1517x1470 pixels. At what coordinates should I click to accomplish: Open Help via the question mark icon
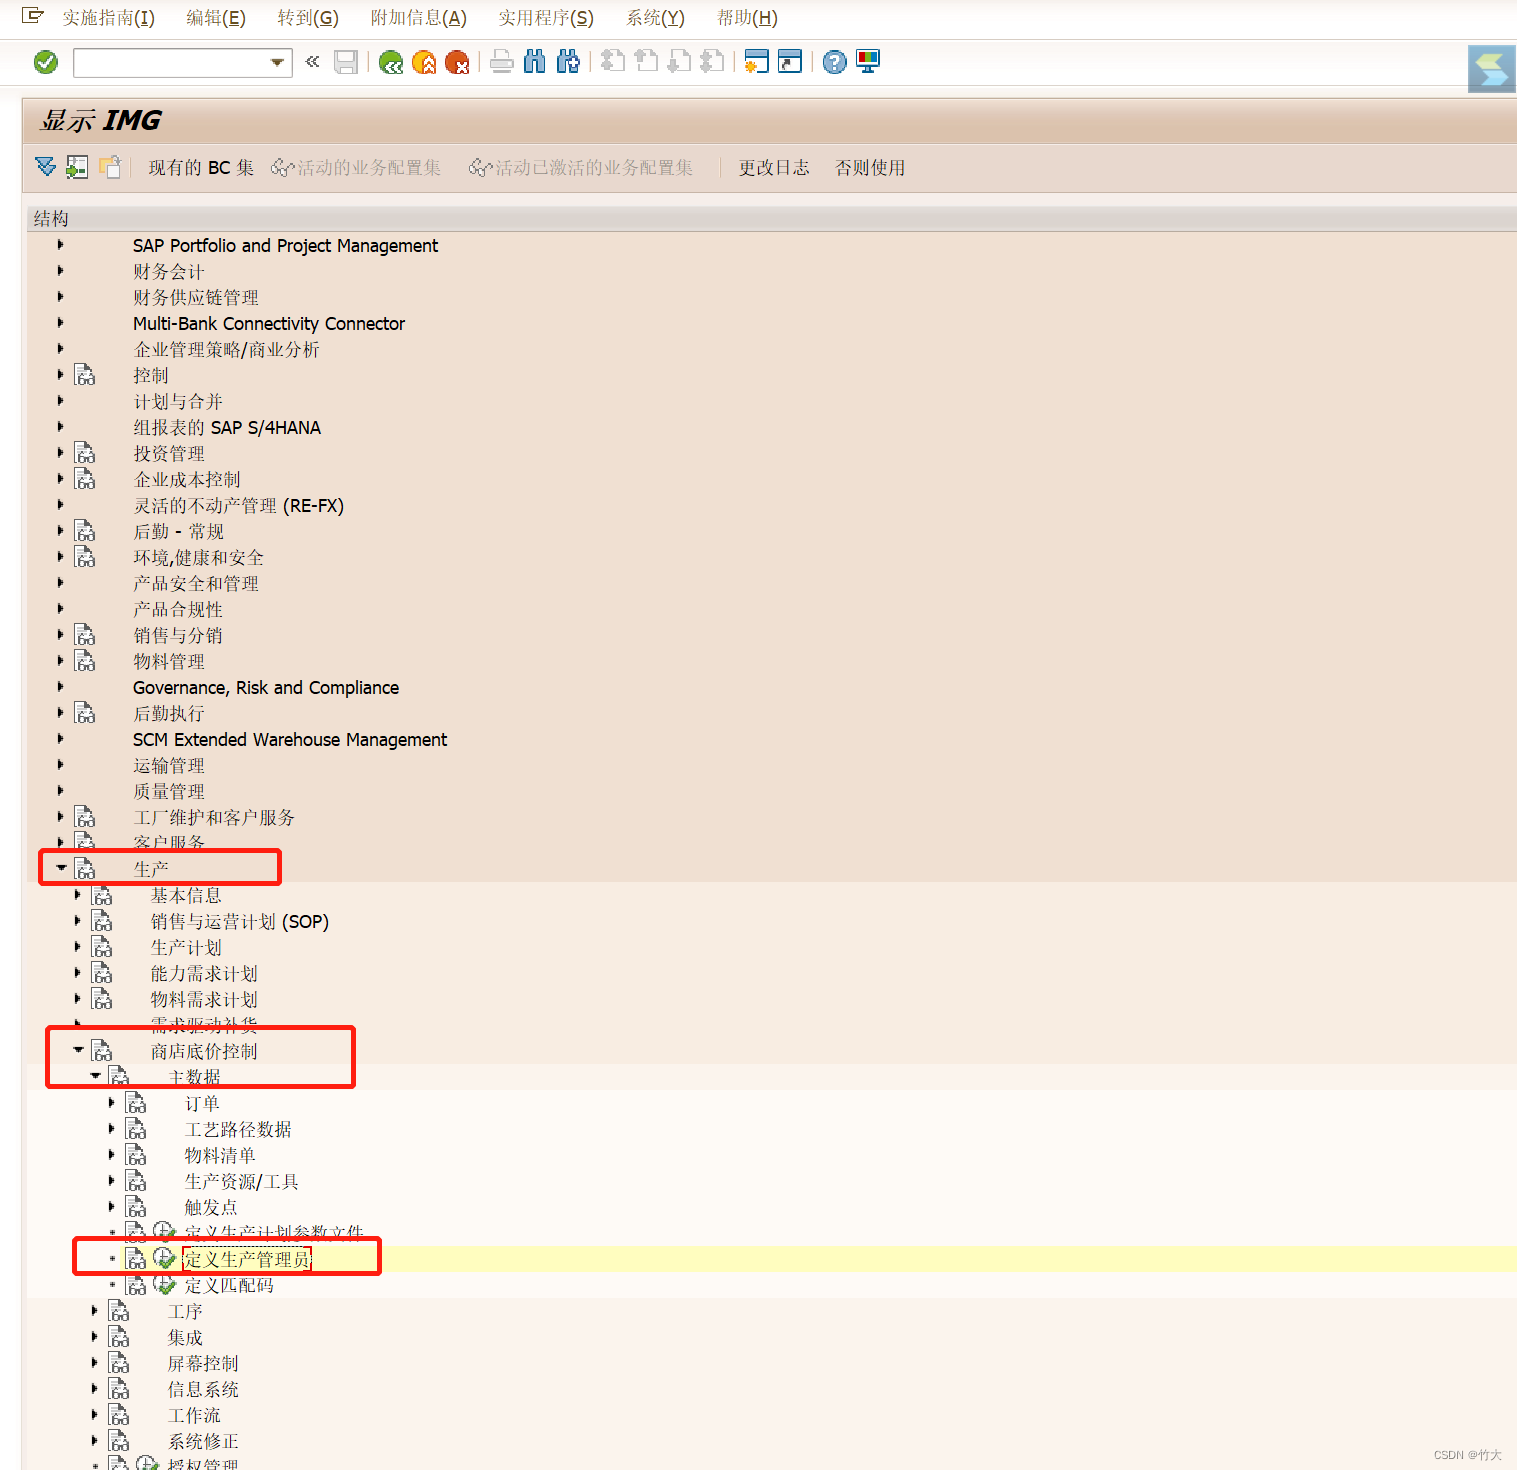point(835,62)
